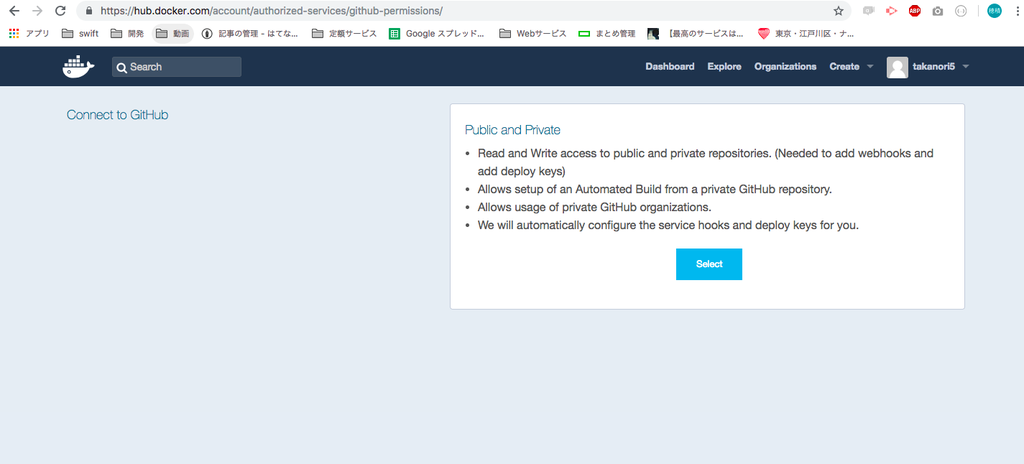1024x464 pixels.
Task: Open the まとめ管理 bookmark
Action: point(607,33)
